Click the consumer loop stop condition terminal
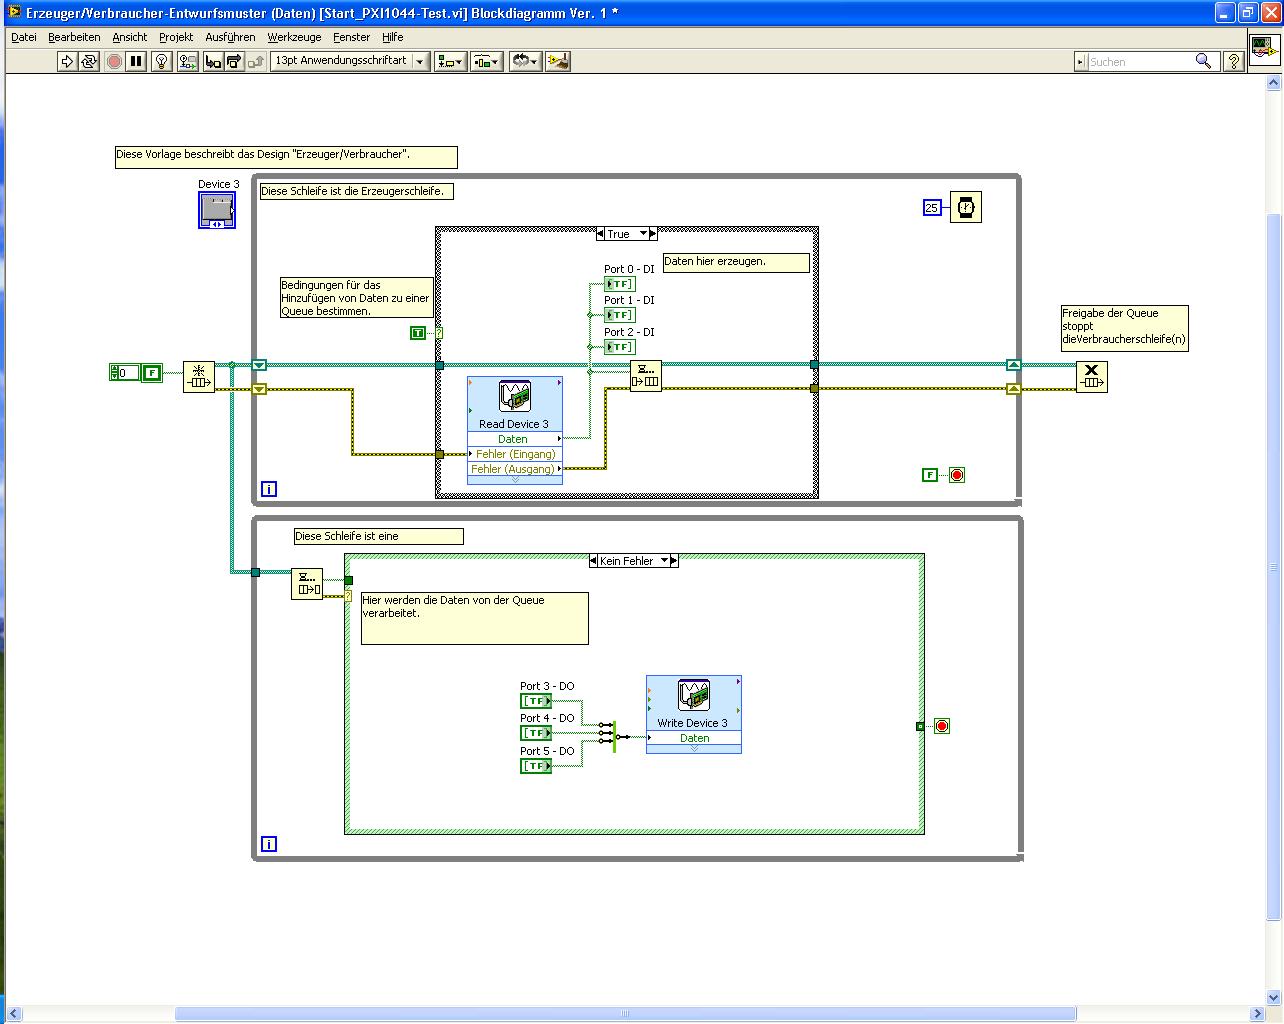The image size is (1284, 1024). (x=942, y=726)
